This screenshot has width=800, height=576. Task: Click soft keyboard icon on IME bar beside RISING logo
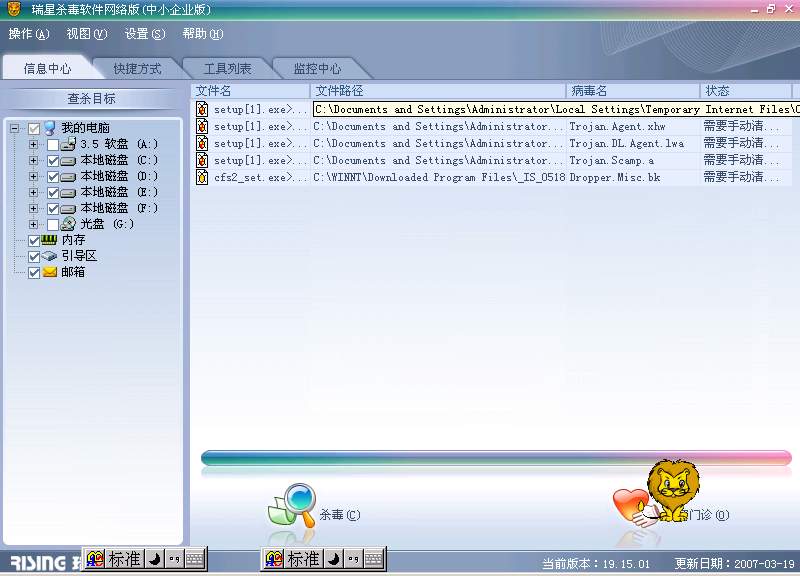pos(195,560)
